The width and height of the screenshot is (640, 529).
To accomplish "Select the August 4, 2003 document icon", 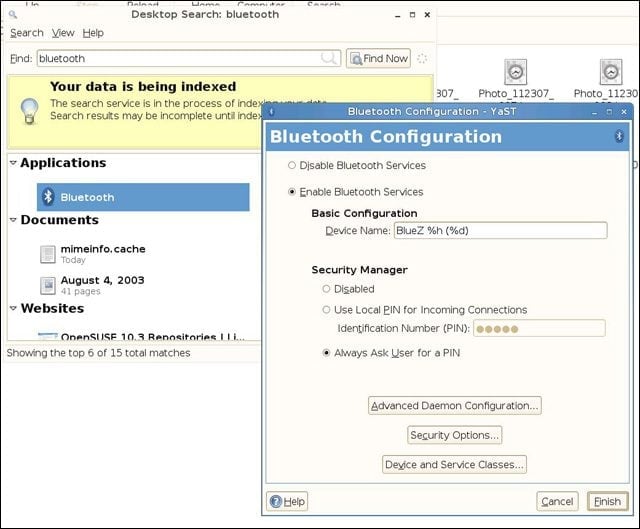I will tap(48, 285).
